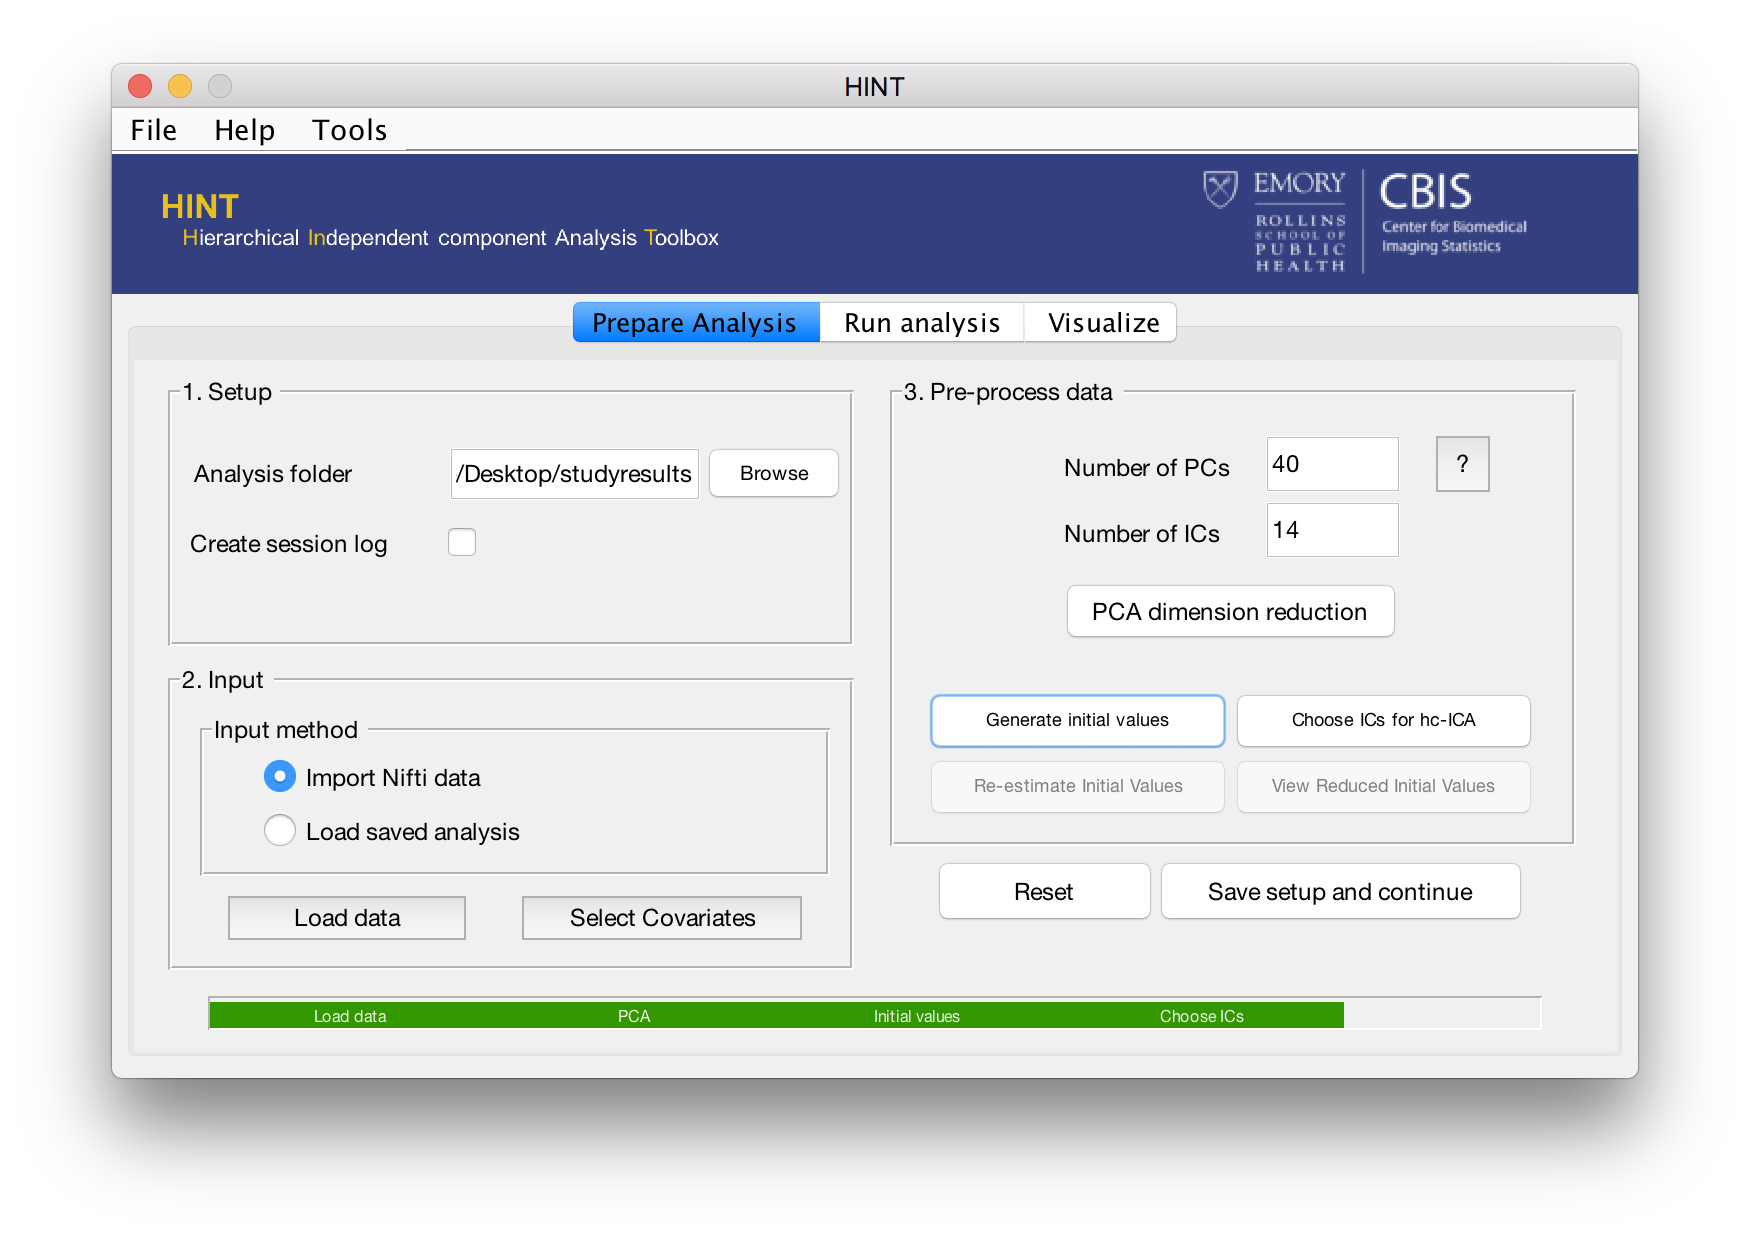Choose Load saved analysis option
The image size is (1750, 1238).
[x=280, y=831]
